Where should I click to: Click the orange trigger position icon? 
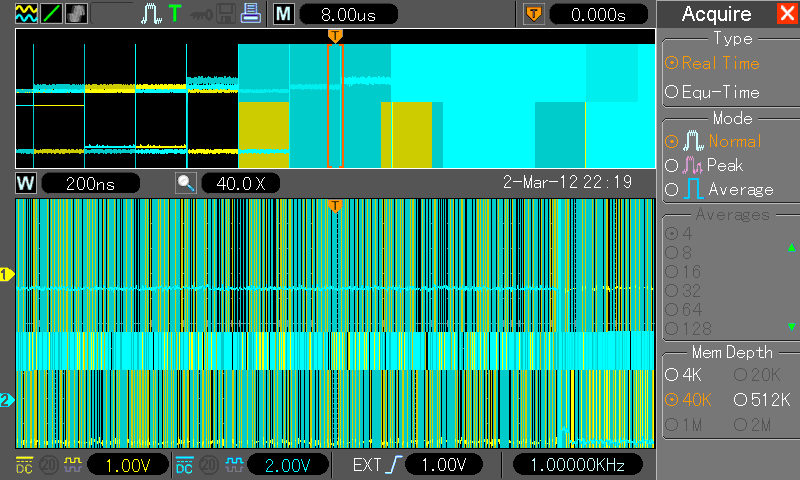click(x=534, y=14)
